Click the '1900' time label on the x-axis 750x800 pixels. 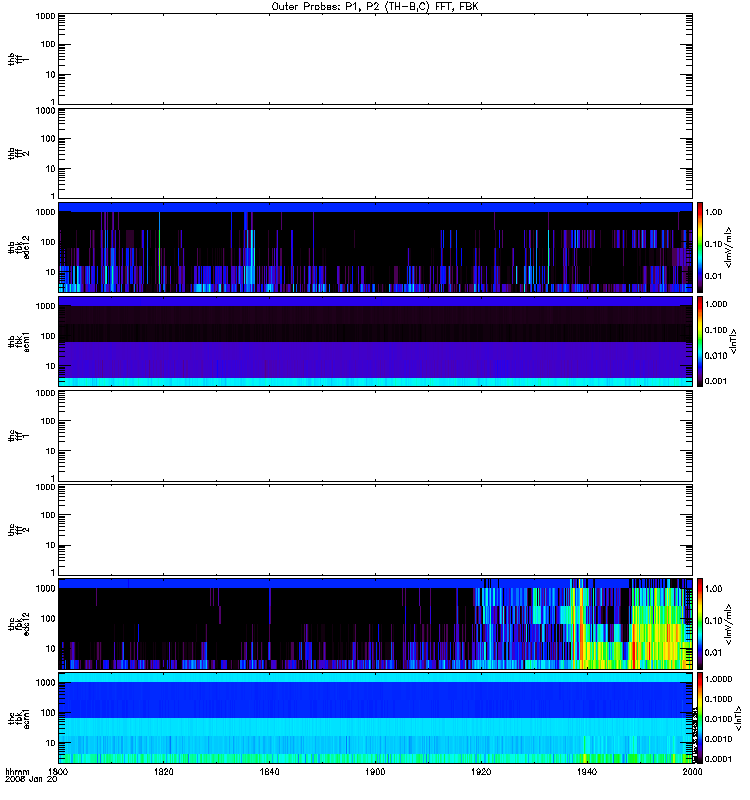tap(375, 771)
